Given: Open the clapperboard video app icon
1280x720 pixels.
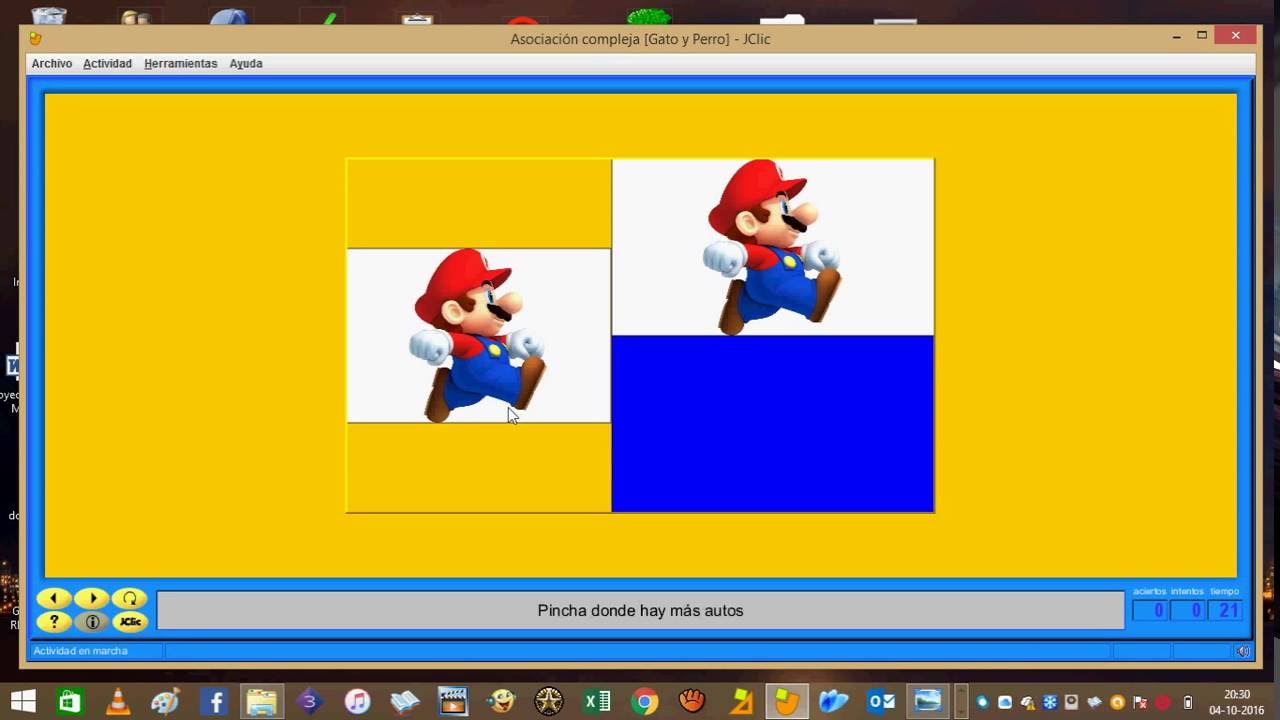Looking at the screenshot, I should tap(453, 701).
